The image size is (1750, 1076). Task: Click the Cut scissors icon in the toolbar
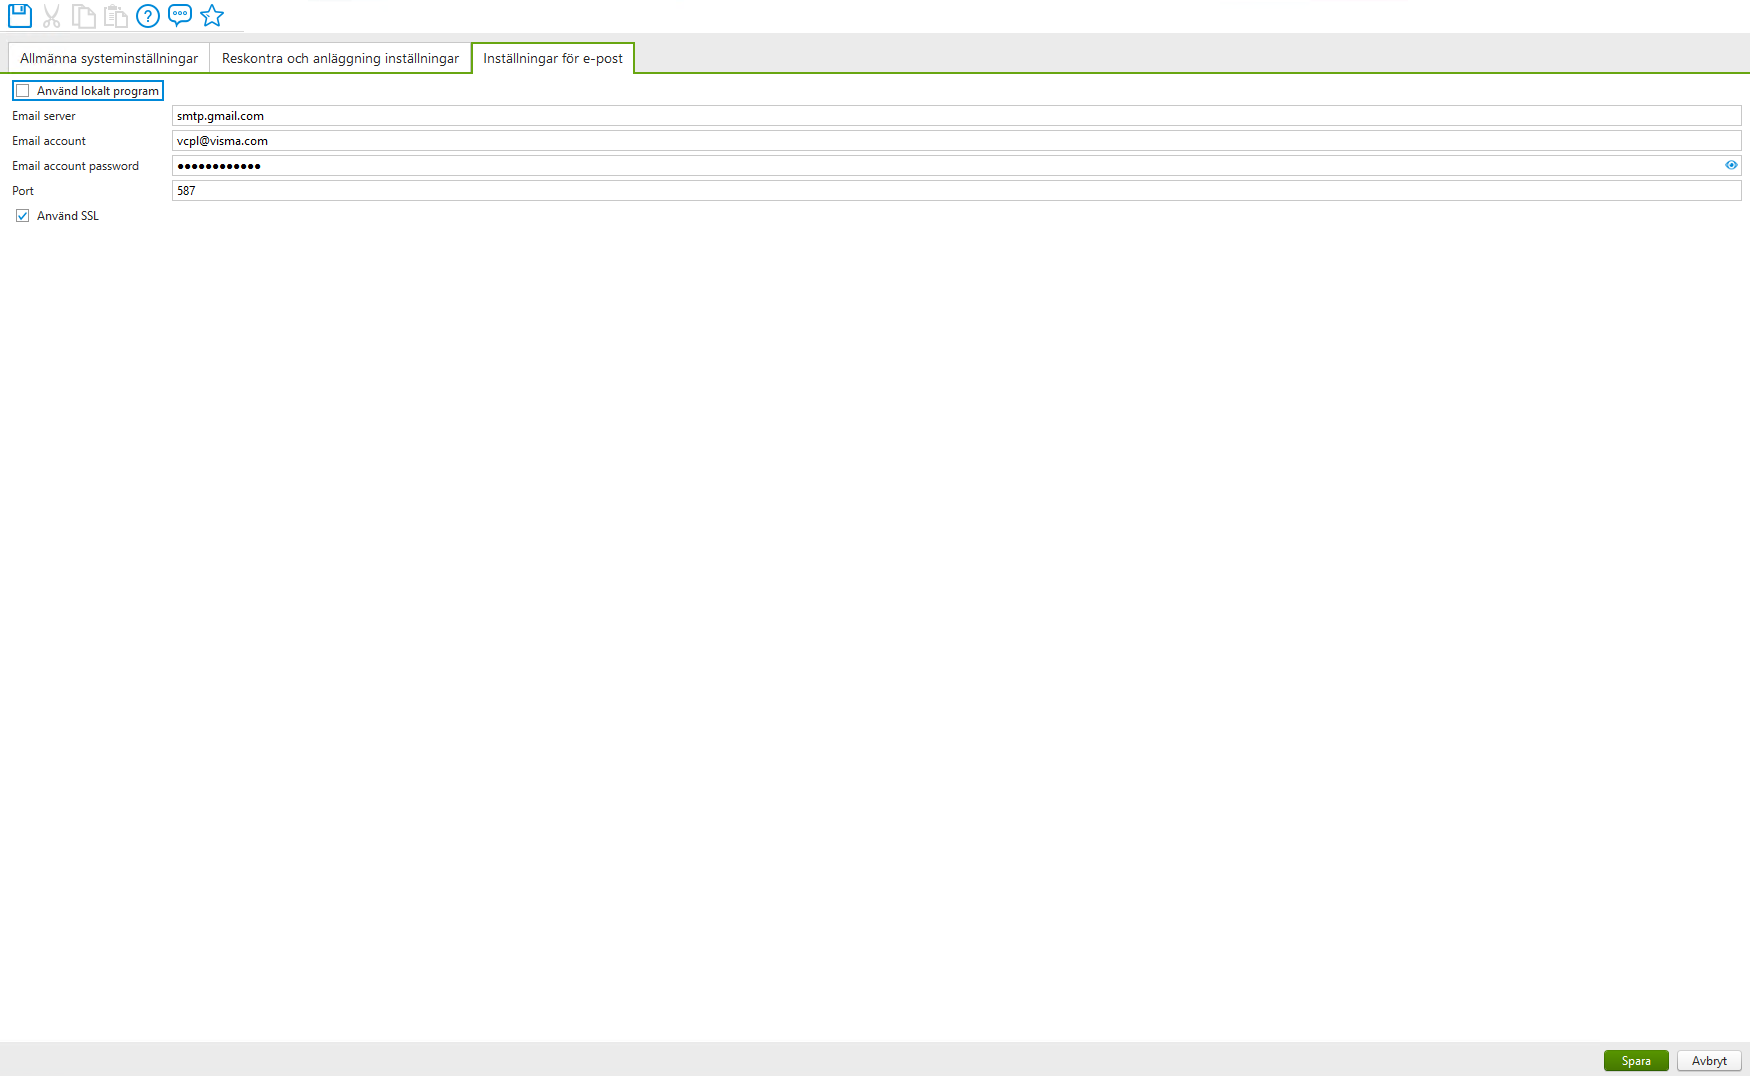pos(51,15)
